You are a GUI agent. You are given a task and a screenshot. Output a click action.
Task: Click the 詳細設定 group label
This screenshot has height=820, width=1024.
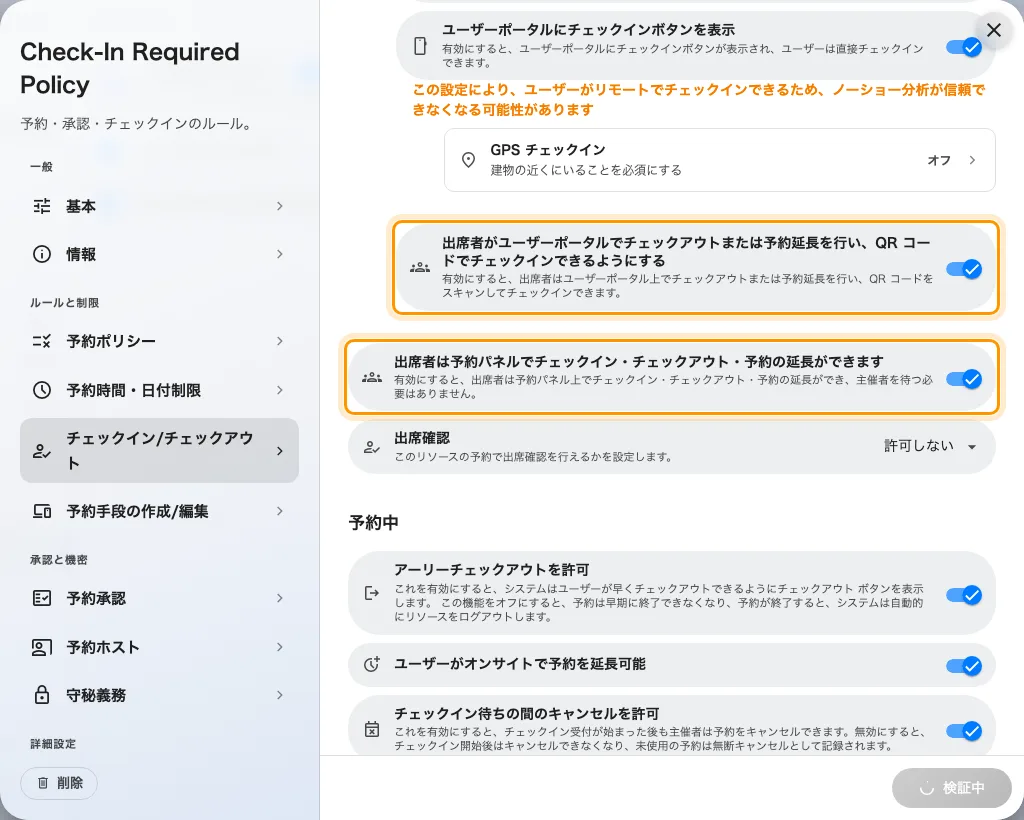coord(52,744)
